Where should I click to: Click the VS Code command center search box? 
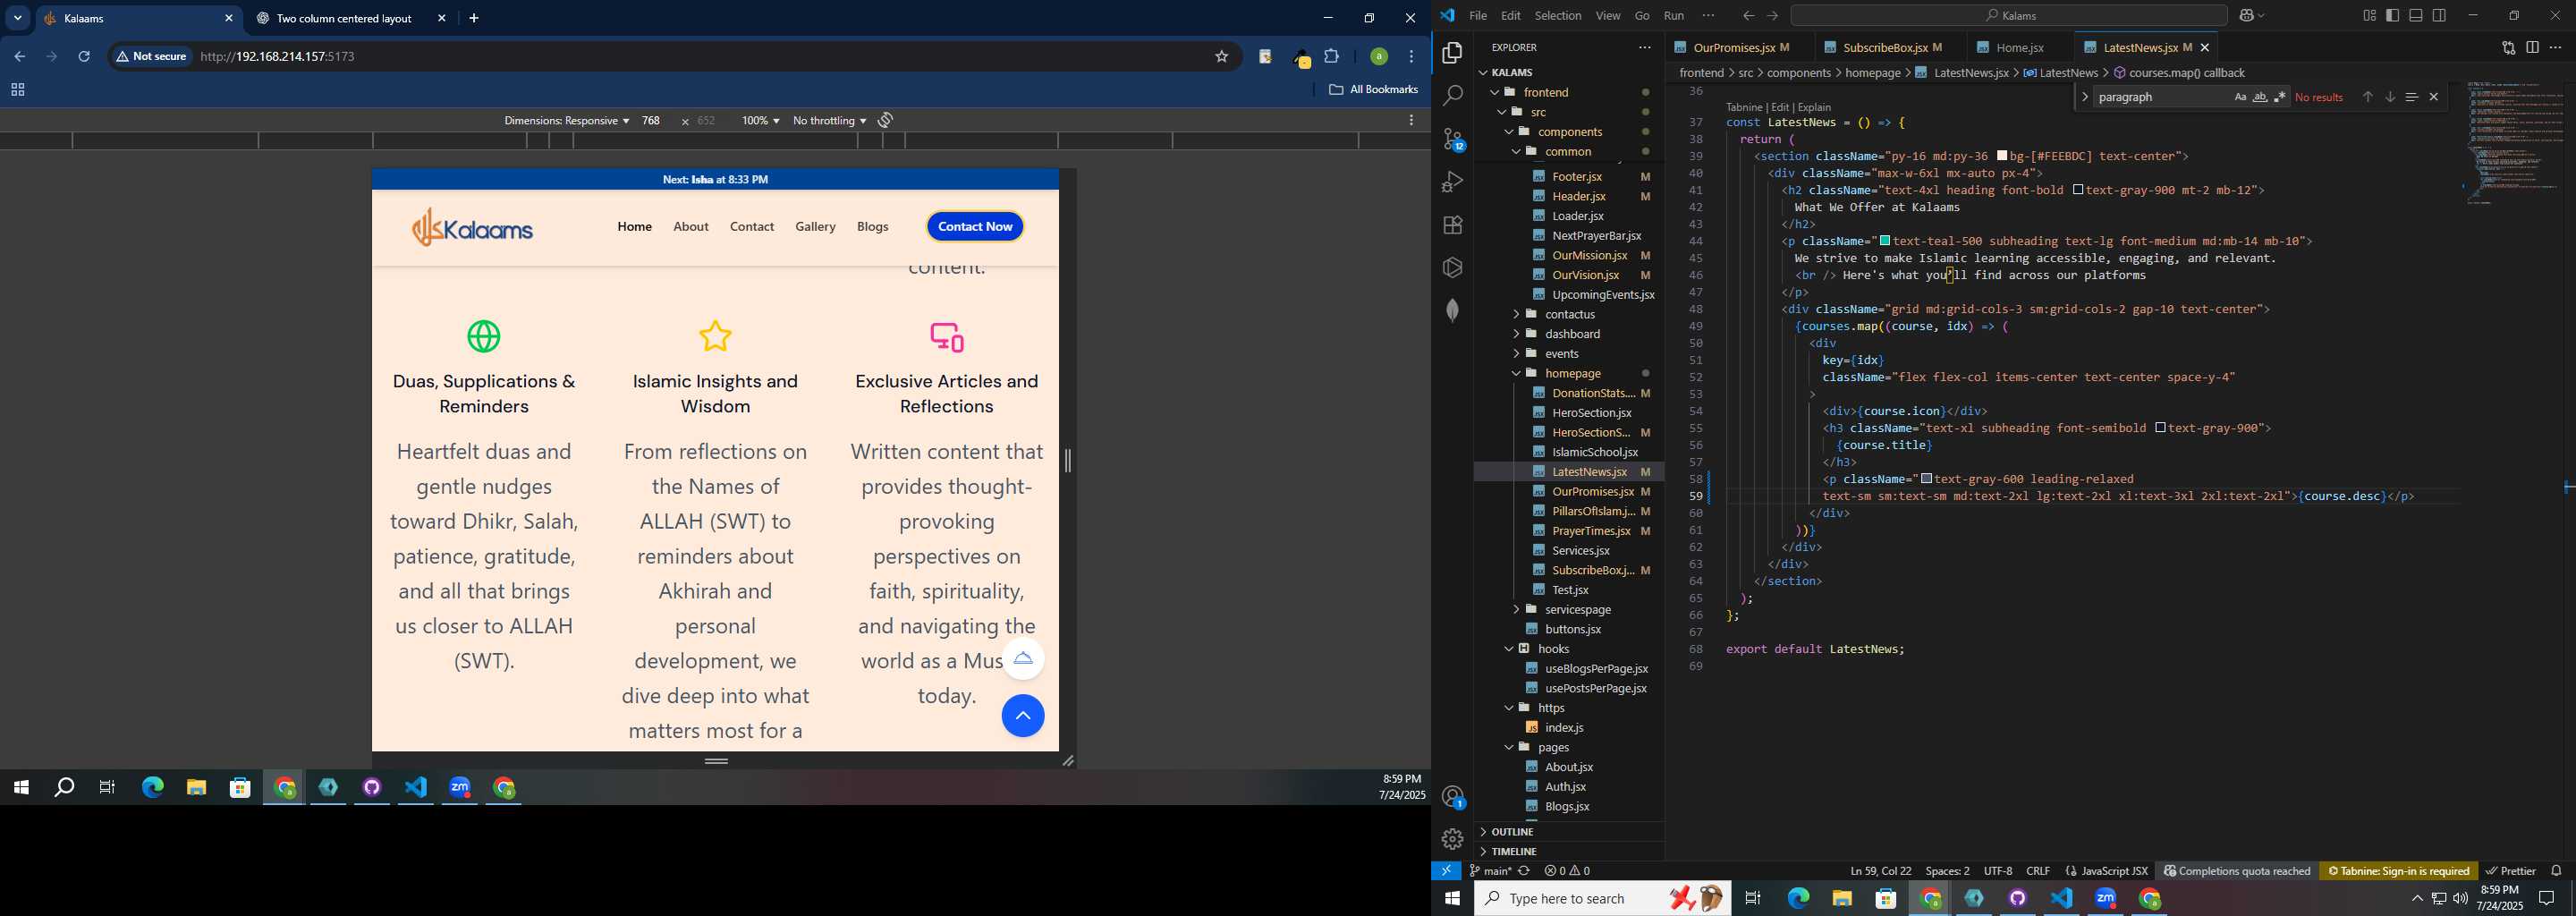coord(2009,15)
